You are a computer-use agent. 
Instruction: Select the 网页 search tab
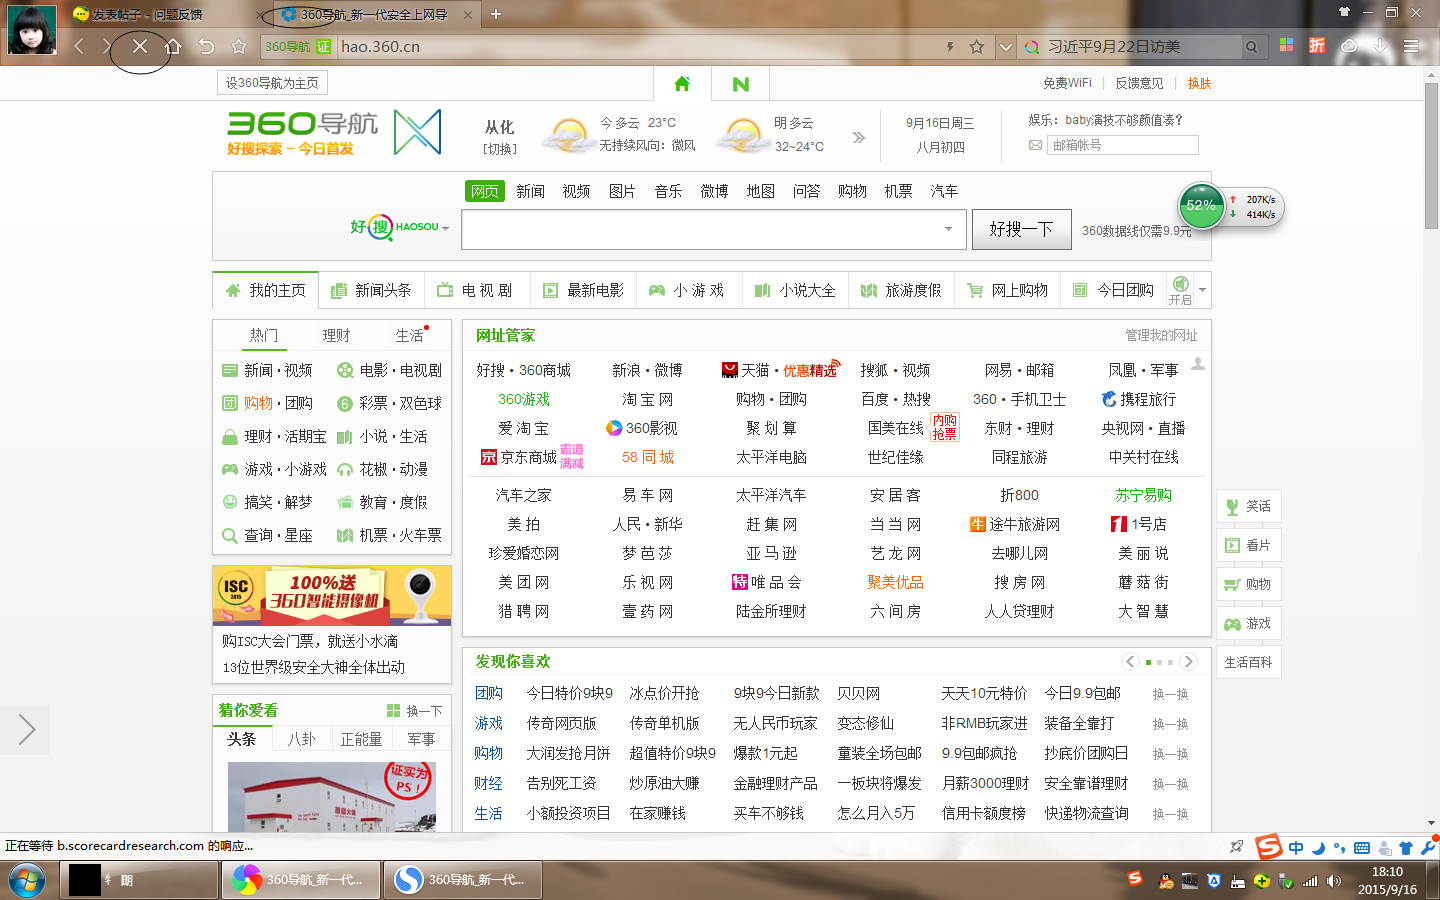point(485,191)
